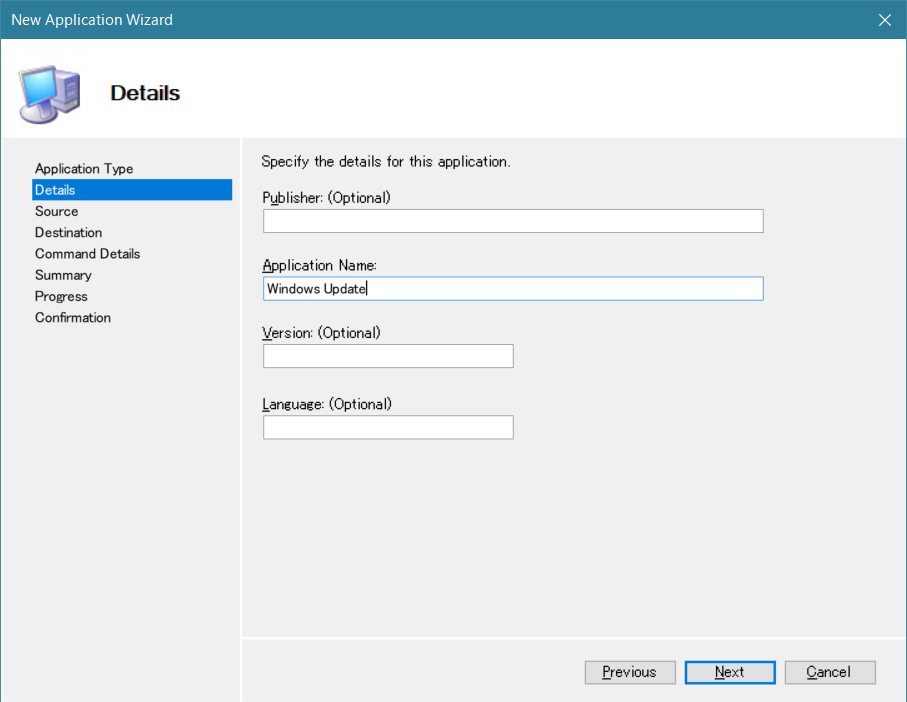Click the 'Language: (Optional)' label
The image size is (907, 702).
click(x=327, y=404)
